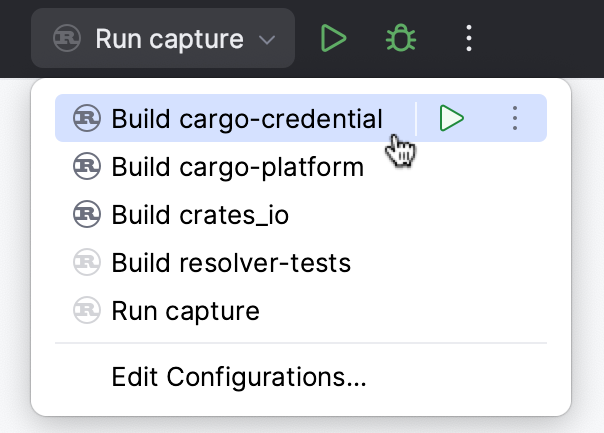Click the Cargo icon beside Build cargo-credential
This screenshot has height=433, width=604.
(x=87, y=119)
